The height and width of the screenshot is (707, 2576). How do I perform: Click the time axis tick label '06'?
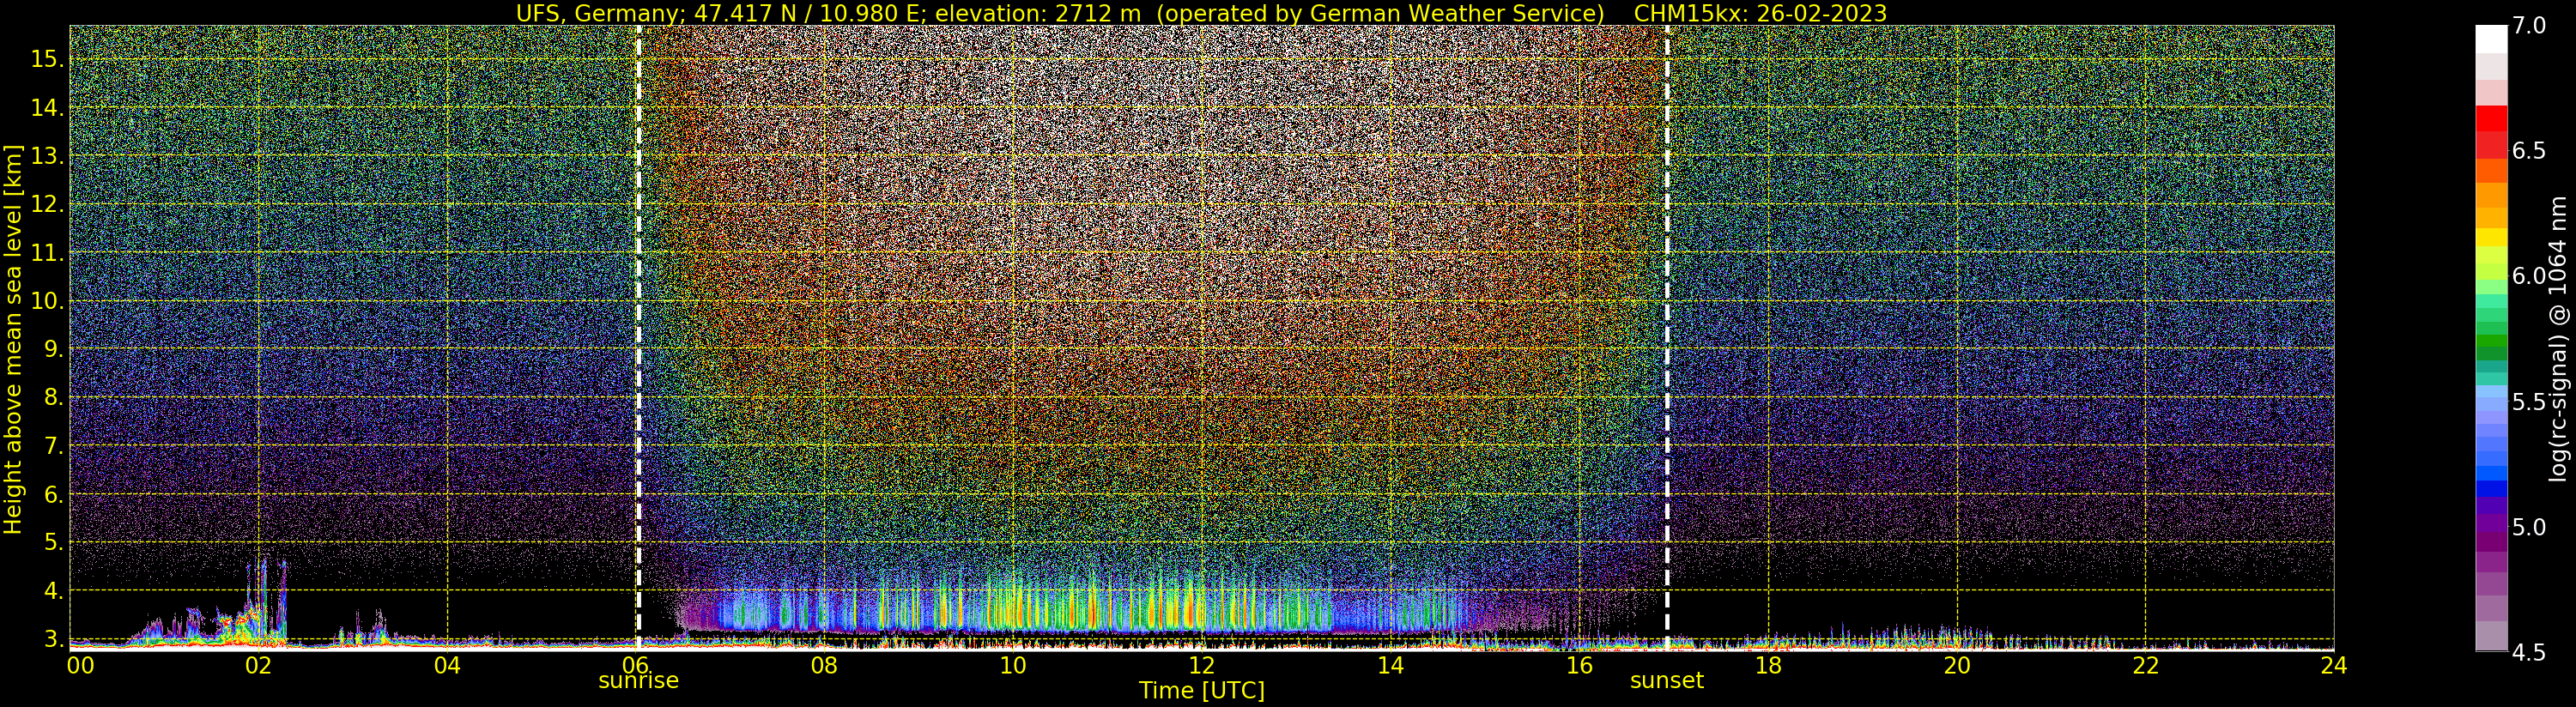[635, 665]
